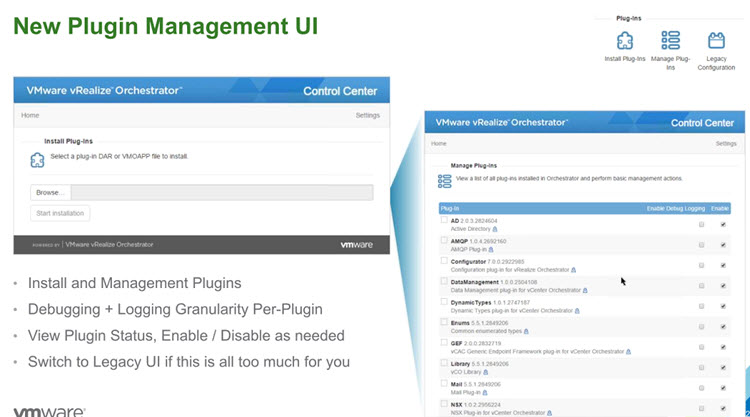750x417 pixels.
Task: Toggle the Enable checkbox for Enums
Action: (x=723, y=327)
